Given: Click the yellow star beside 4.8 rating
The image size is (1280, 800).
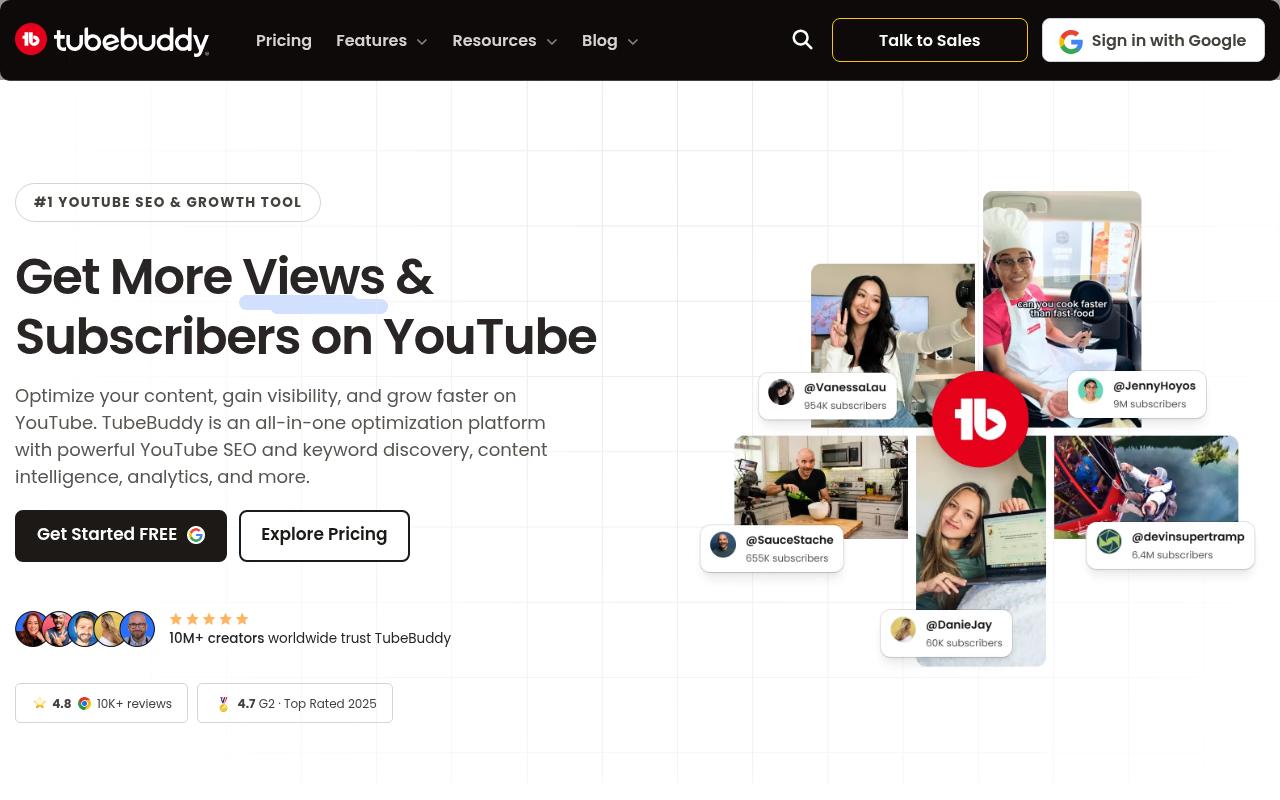Looking at the screenshot, I should (40, 703).
